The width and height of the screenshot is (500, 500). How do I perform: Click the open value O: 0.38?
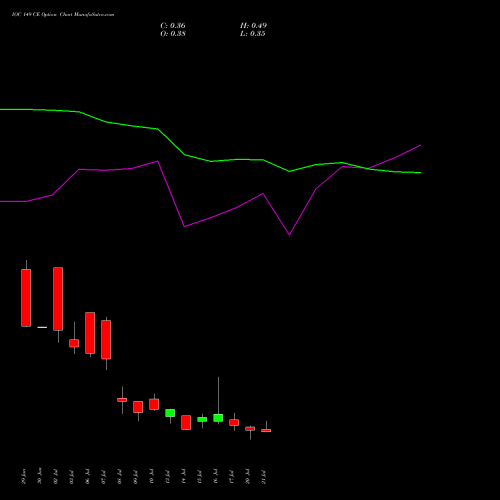point(173,34)
